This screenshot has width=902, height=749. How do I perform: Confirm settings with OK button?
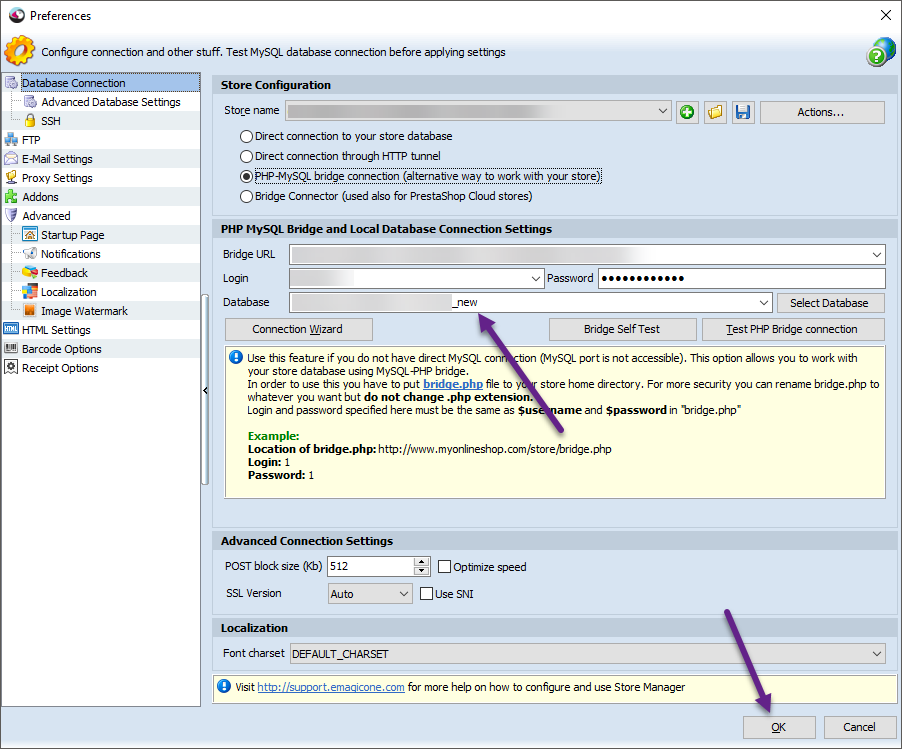click(x=779, y=727)
